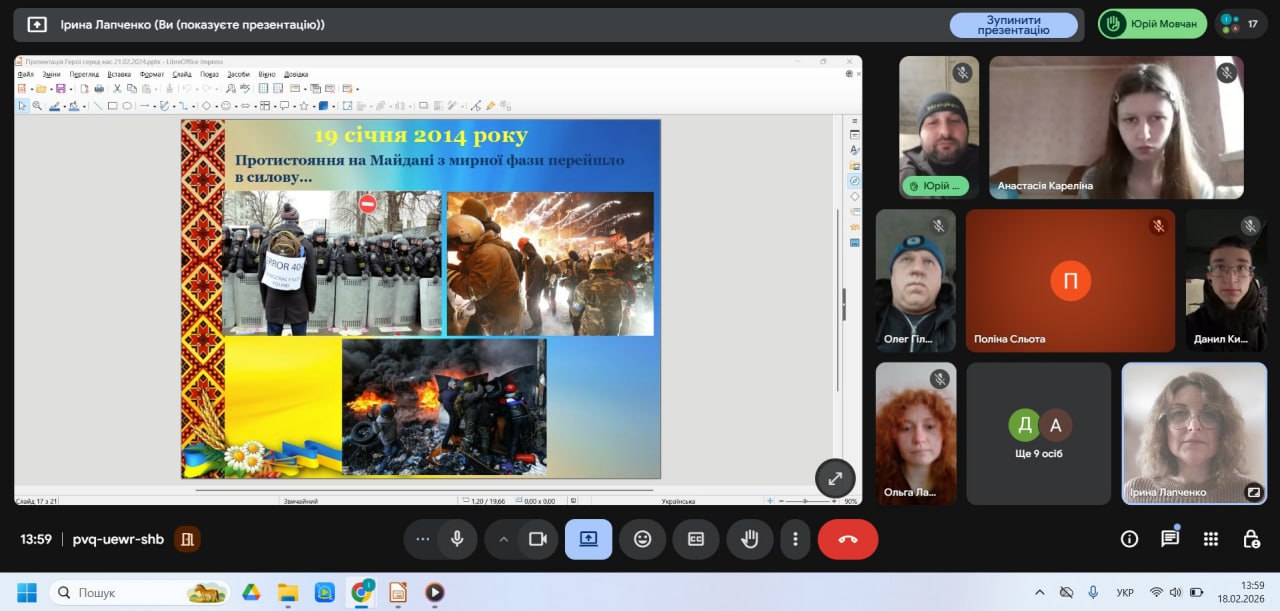Expand camera settings chevron arrow
The height and width of the screenshot is (611, 1280).
(504, 539)
